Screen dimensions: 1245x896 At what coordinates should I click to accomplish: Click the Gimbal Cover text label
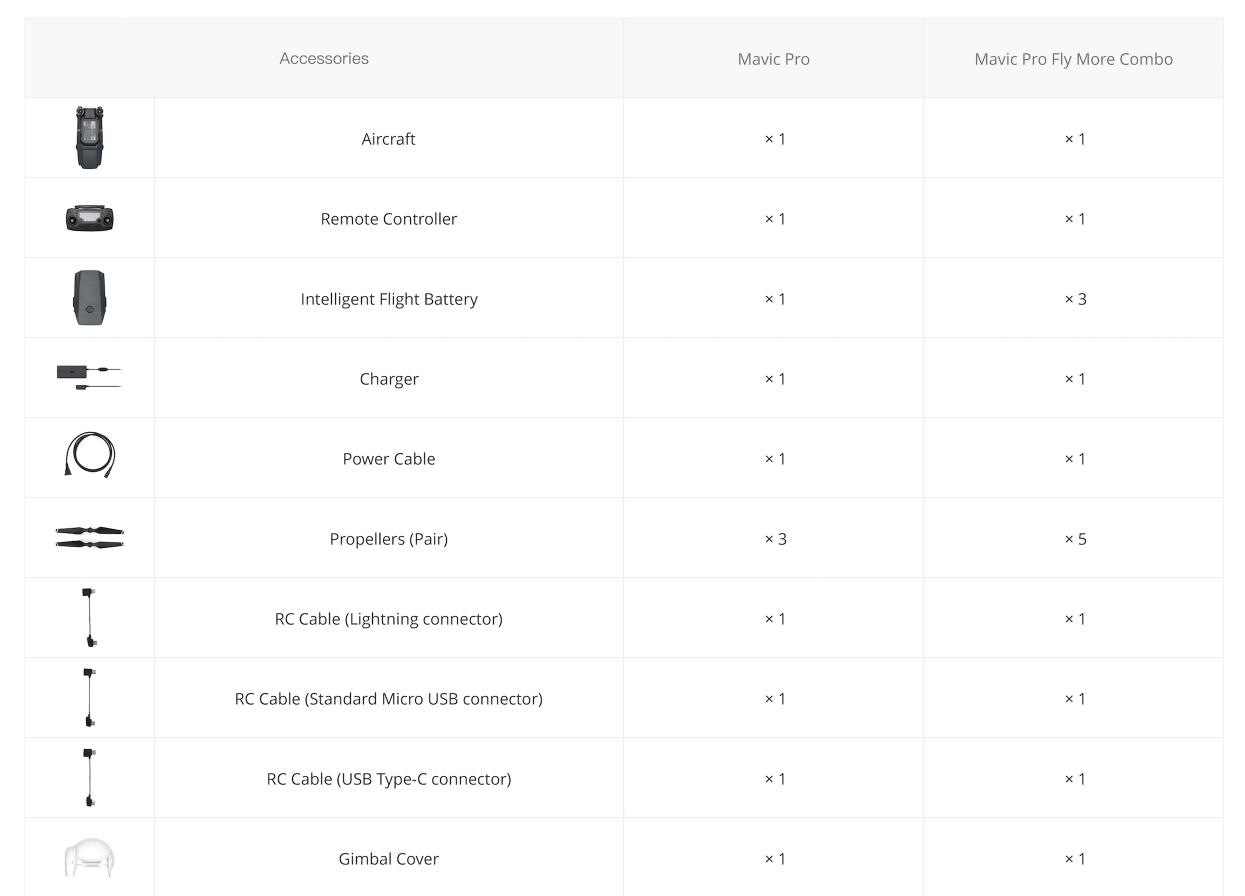click(389, 859)
